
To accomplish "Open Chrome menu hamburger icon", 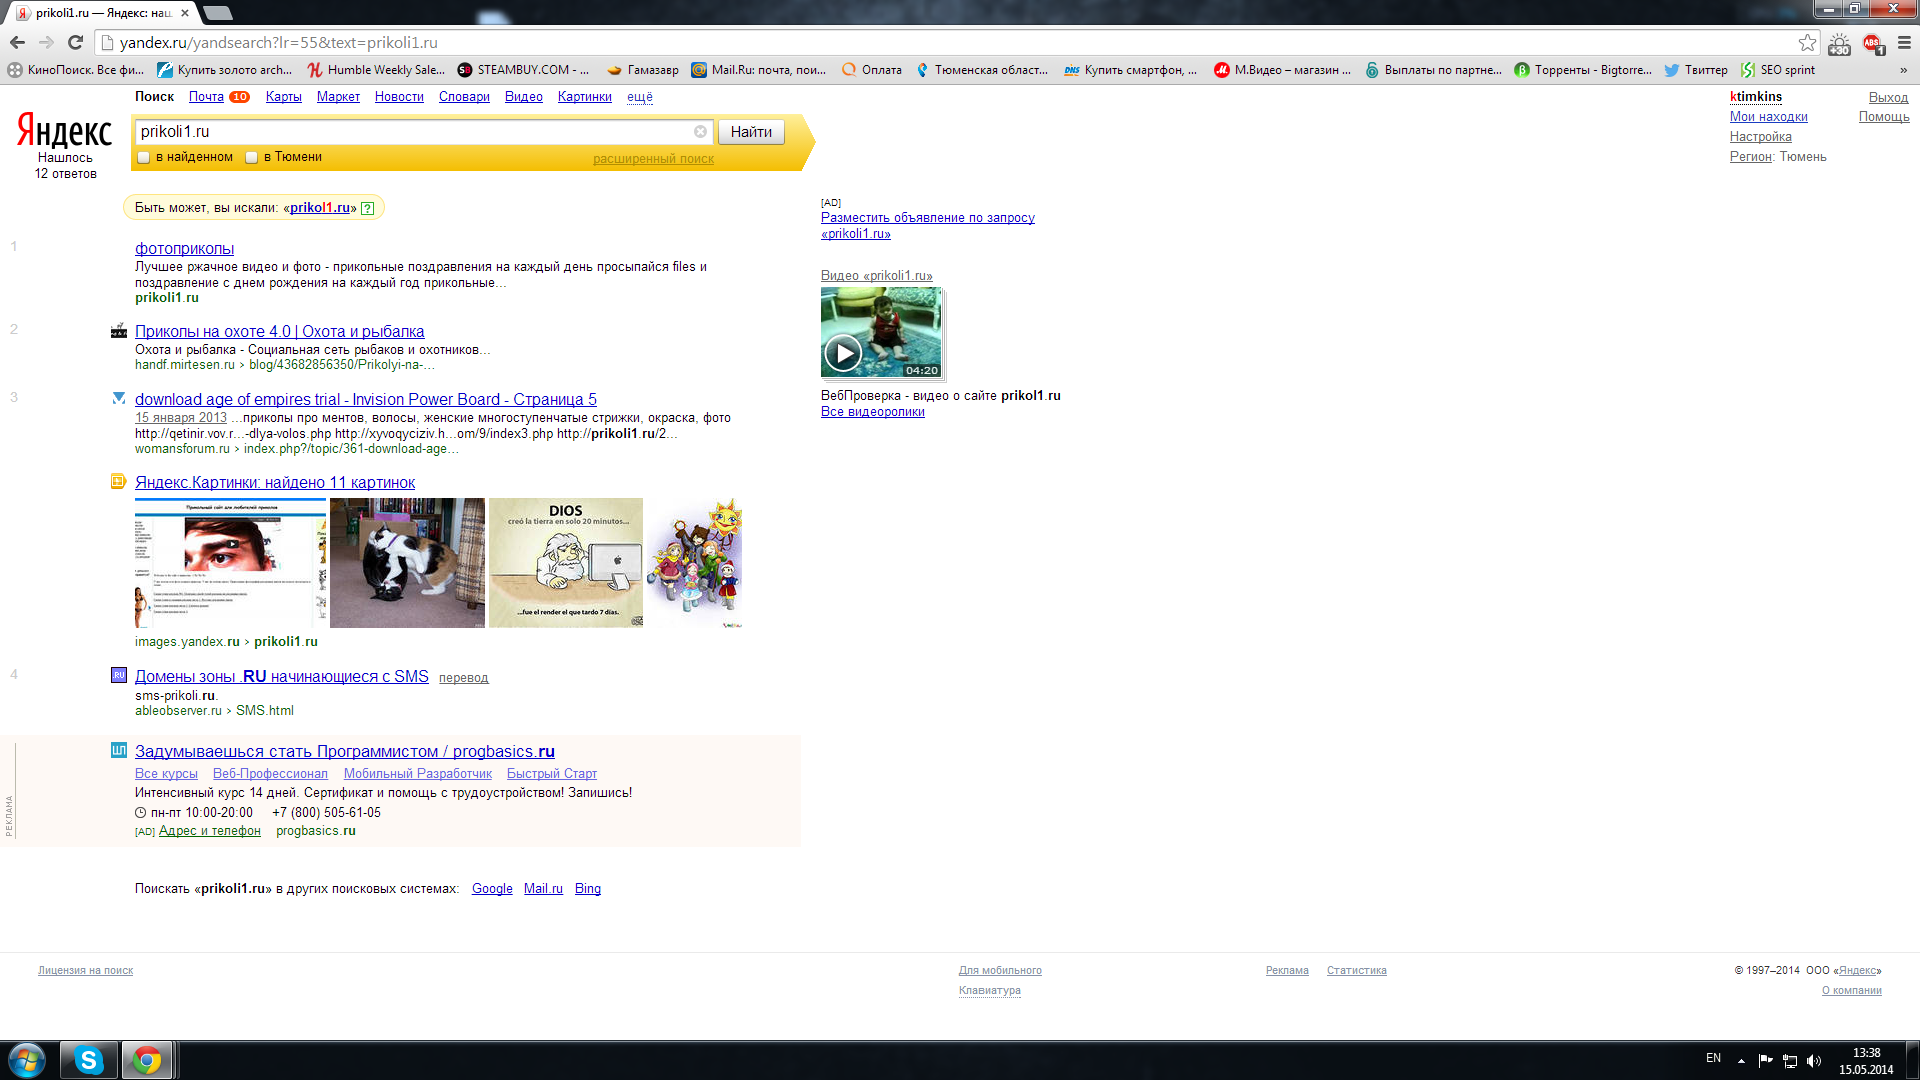I will click(x=1904, y=42).
